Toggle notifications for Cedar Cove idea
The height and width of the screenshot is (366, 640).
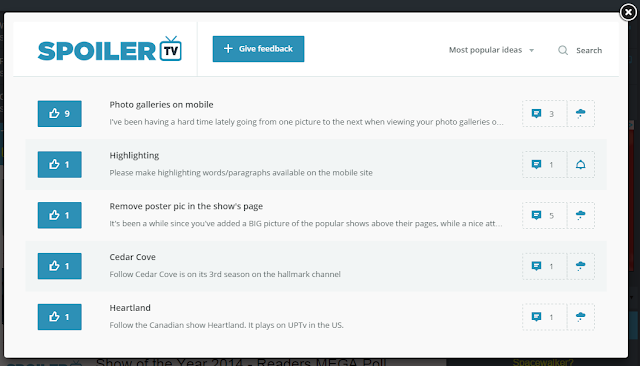click(580, 266)
